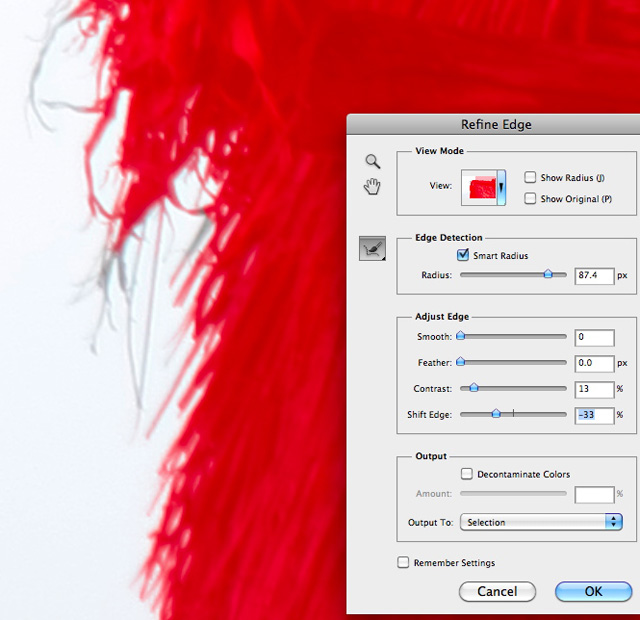Adjust the Radius slider handle

coord(548,274)
